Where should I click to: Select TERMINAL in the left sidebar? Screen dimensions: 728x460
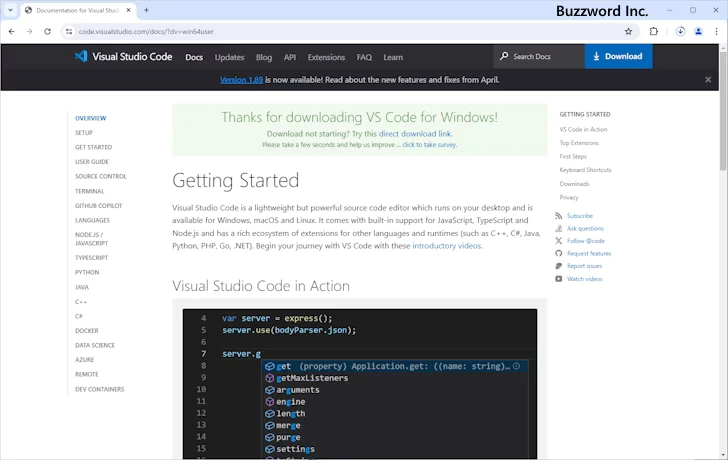(90, 191)
